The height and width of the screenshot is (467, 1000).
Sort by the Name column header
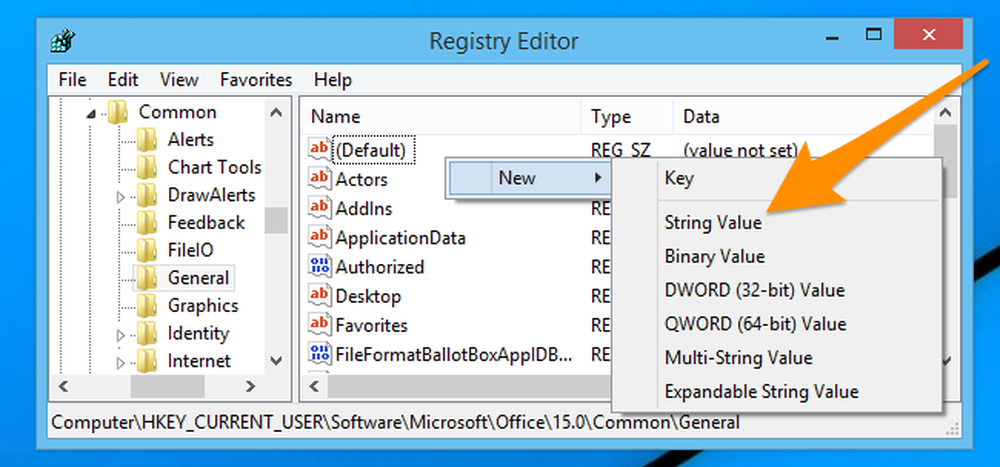point(441,117)
